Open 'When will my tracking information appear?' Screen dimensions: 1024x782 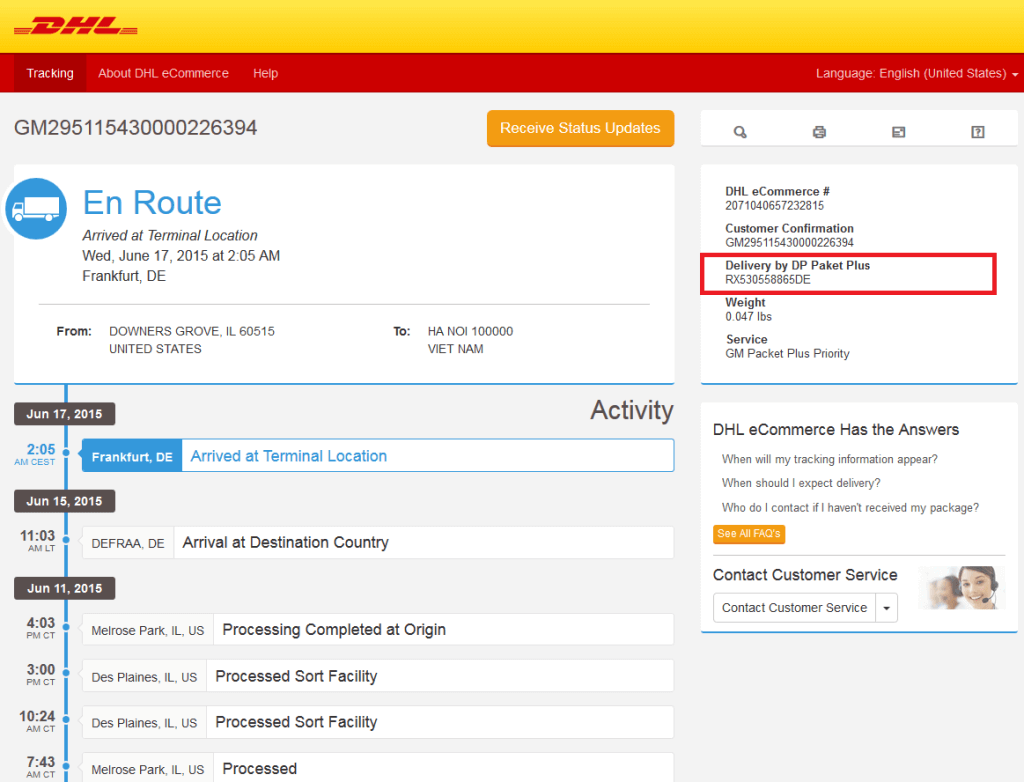[x=829, y=459]
